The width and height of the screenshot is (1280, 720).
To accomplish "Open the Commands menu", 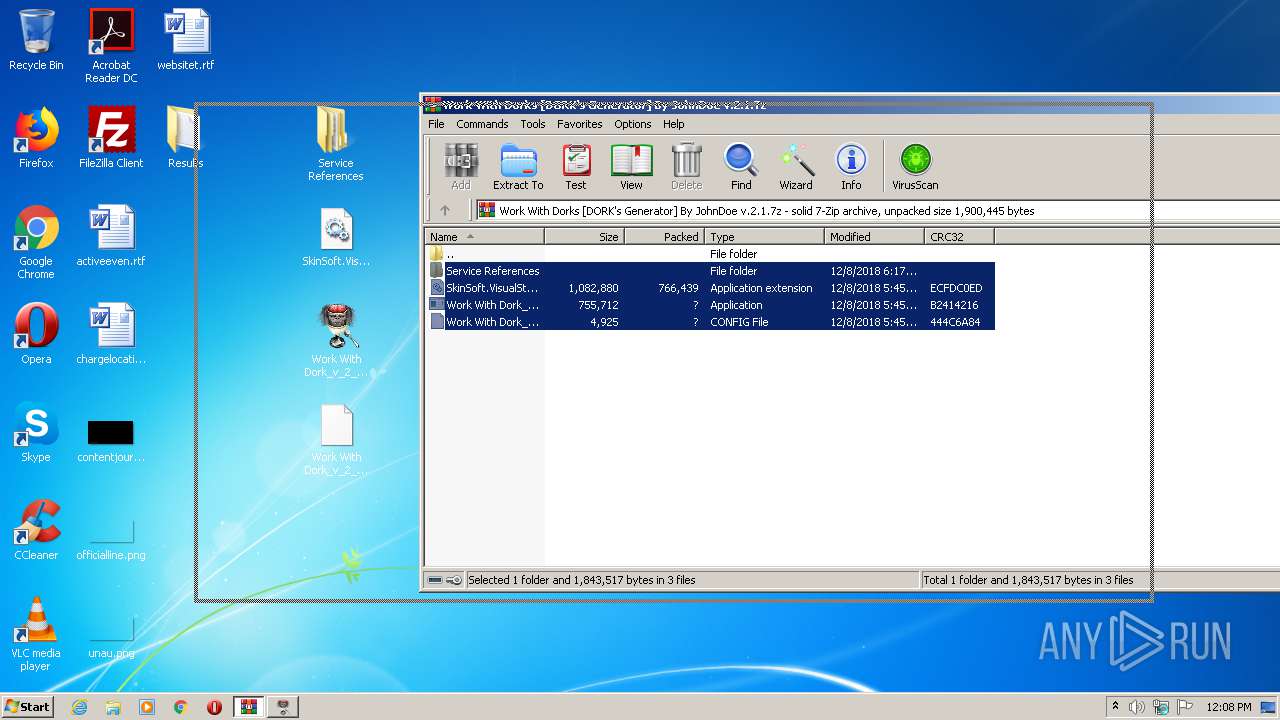I will pyautogui.click(x=482, y=124).
